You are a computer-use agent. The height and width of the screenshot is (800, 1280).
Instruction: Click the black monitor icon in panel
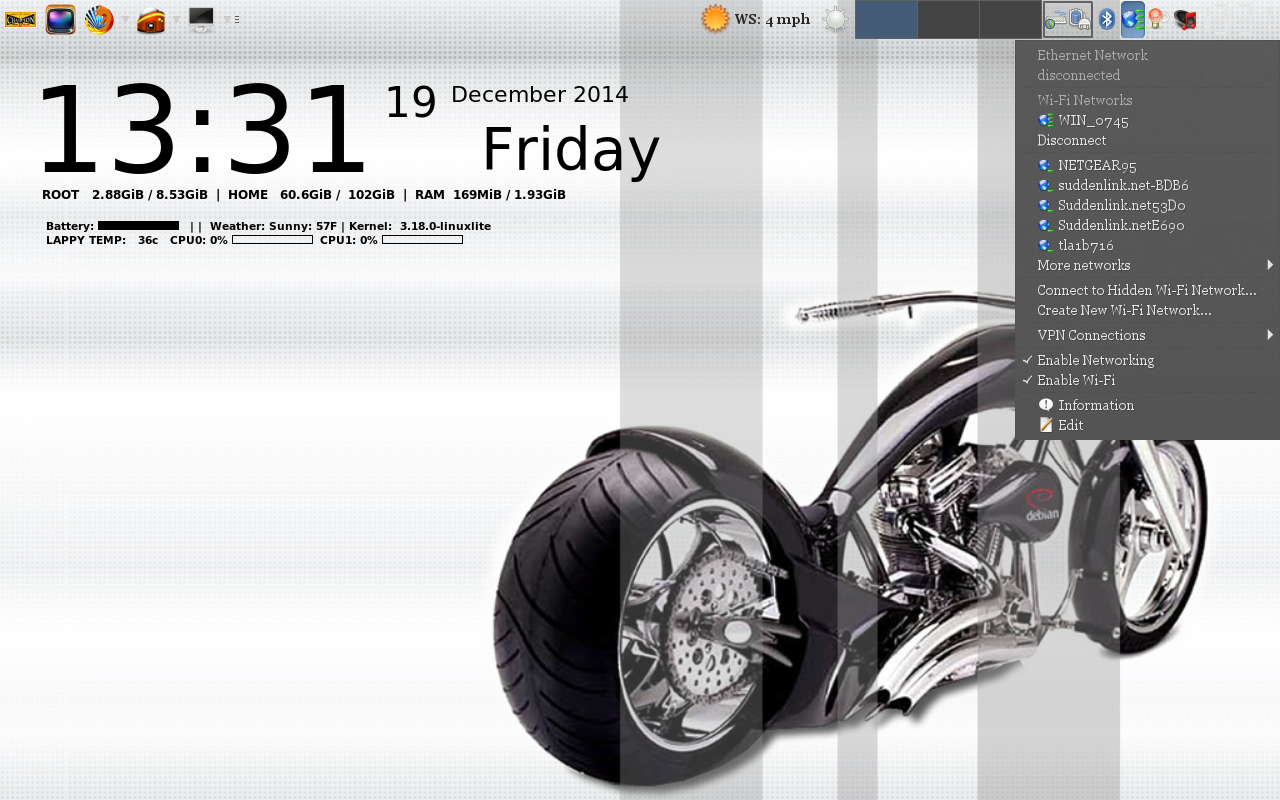201,19
